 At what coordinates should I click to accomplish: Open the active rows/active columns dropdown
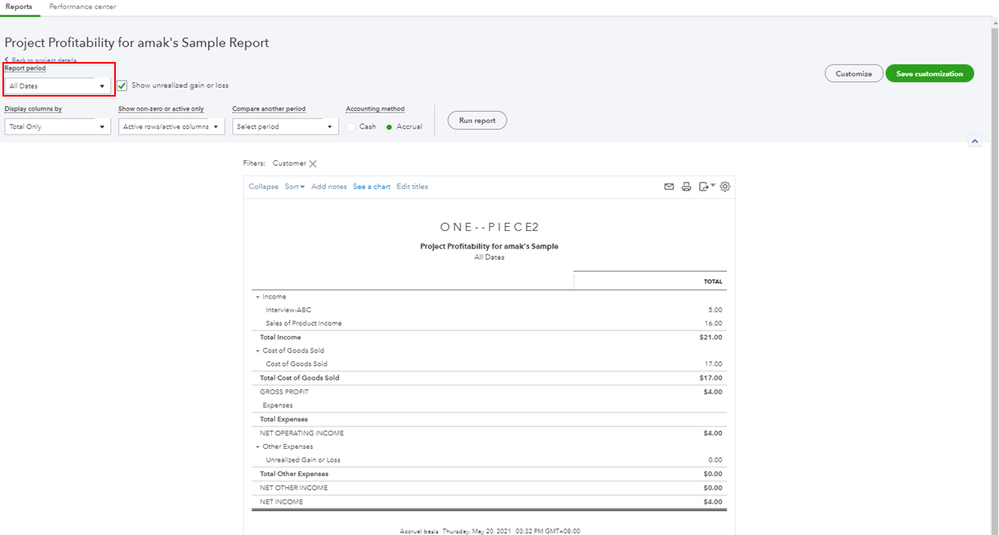171,127
